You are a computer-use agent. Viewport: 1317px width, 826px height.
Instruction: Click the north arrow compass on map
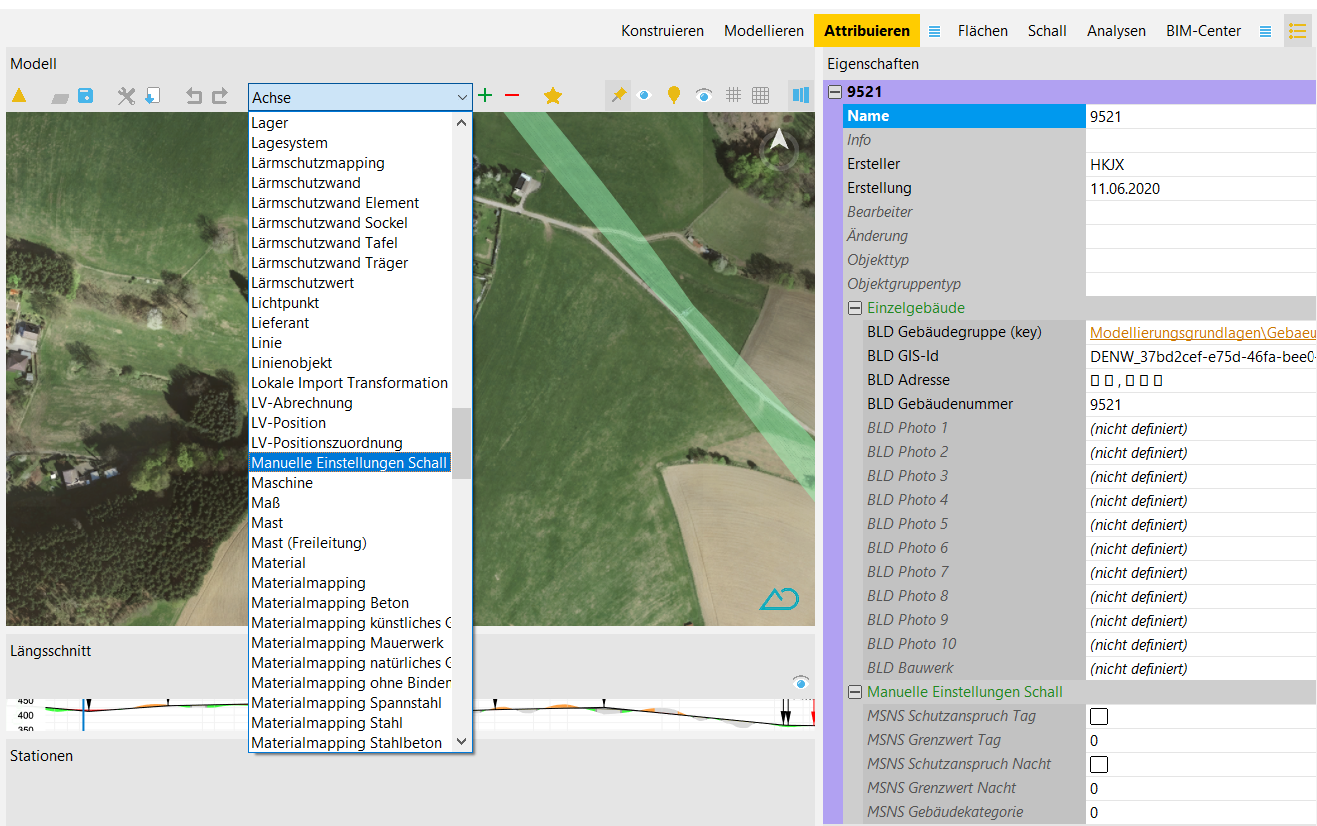(779, 144)
